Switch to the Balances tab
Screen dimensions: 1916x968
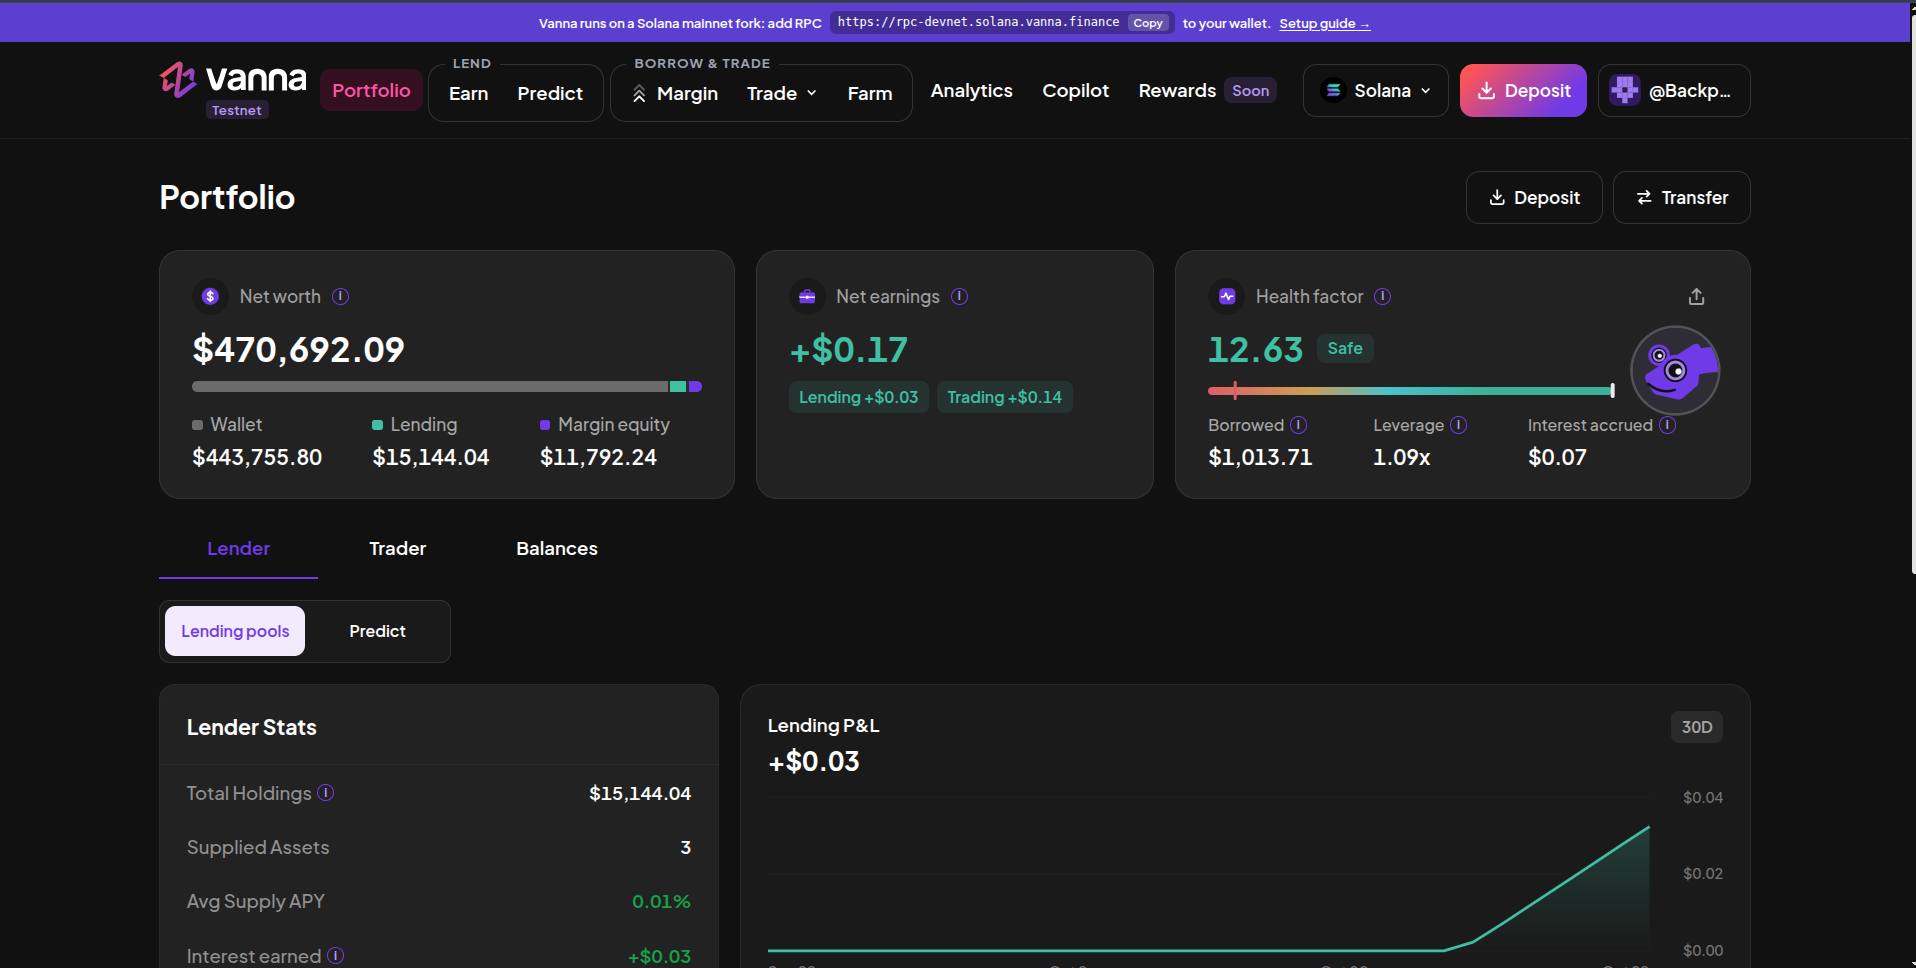click(557, 549)
